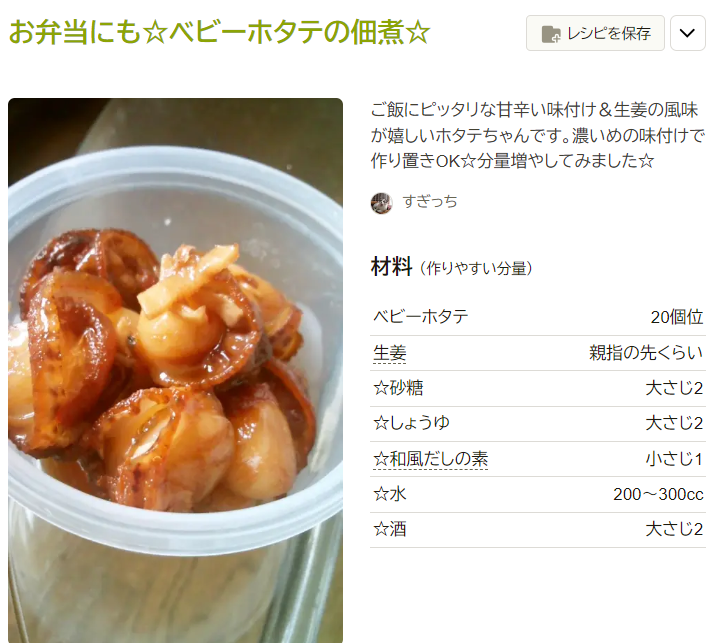Open the すぎっち author avatar
Image resolution: width=714 pixels, height=643 pixels.
tap(382, 203)
